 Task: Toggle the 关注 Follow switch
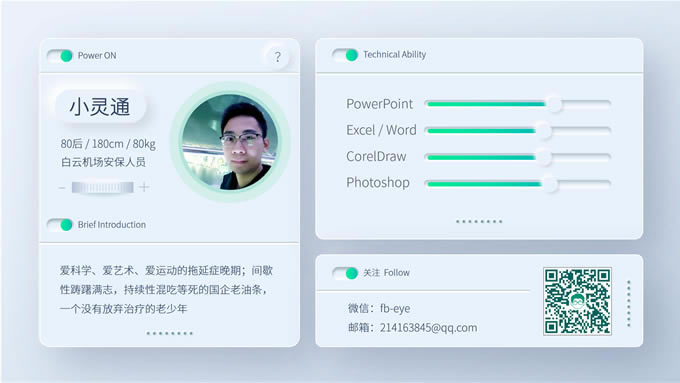(x=345, y=273)
